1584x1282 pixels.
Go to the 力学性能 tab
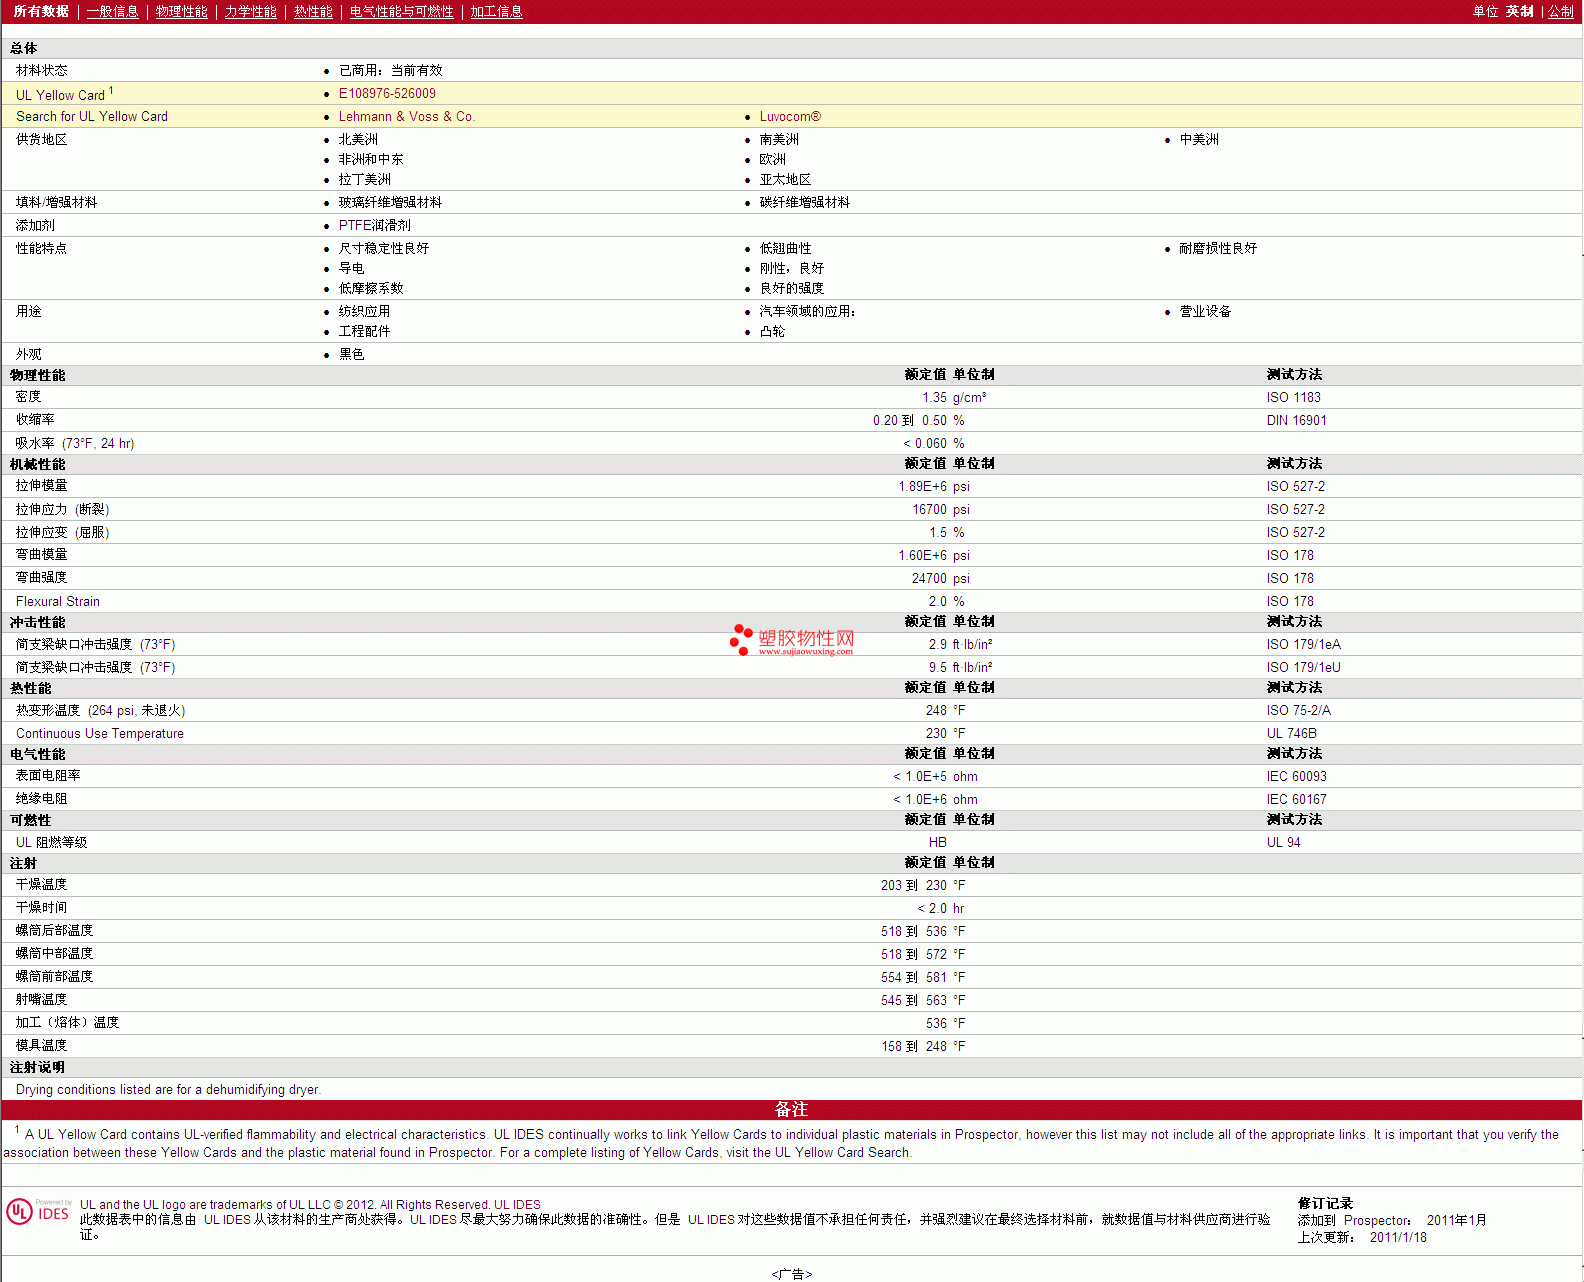[x=250, y=11]
